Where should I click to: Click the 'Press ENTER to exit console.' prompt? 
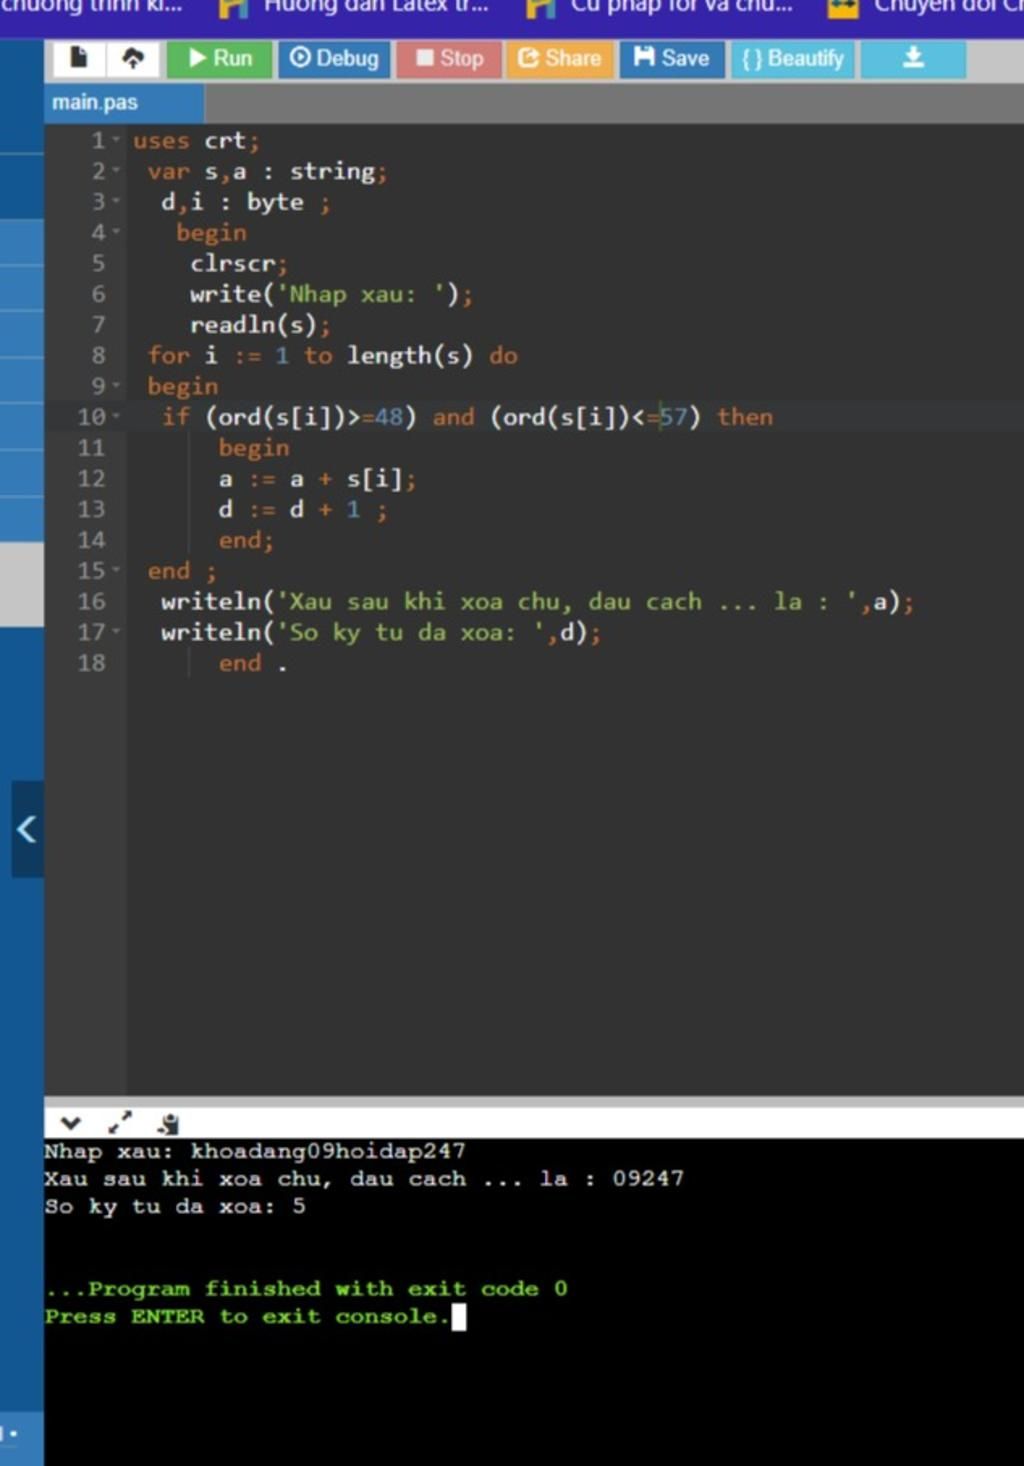tap(247, 1317)
